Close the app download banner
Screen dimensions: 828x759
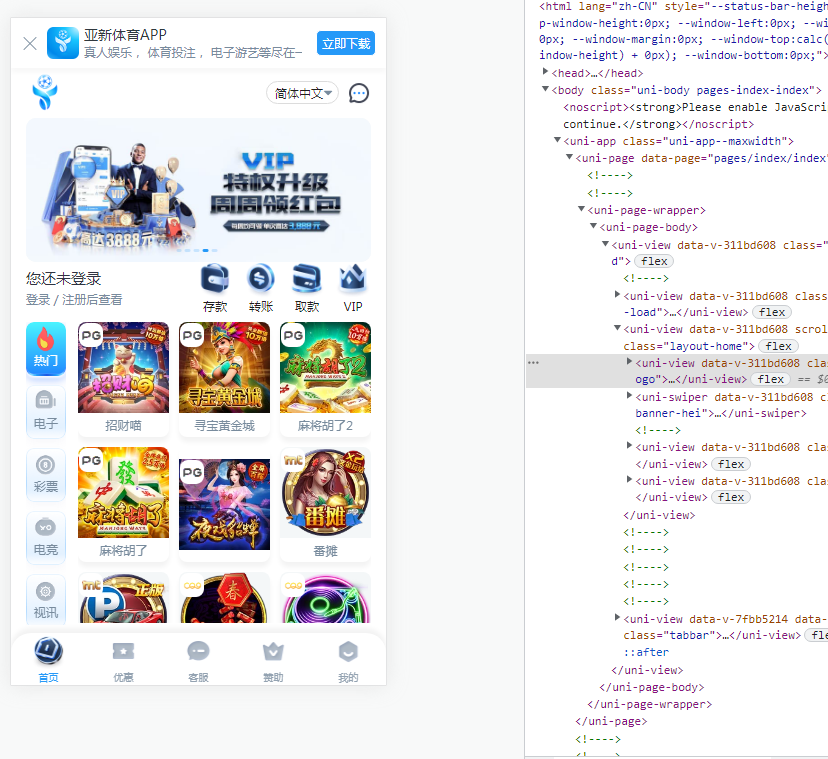30,43
